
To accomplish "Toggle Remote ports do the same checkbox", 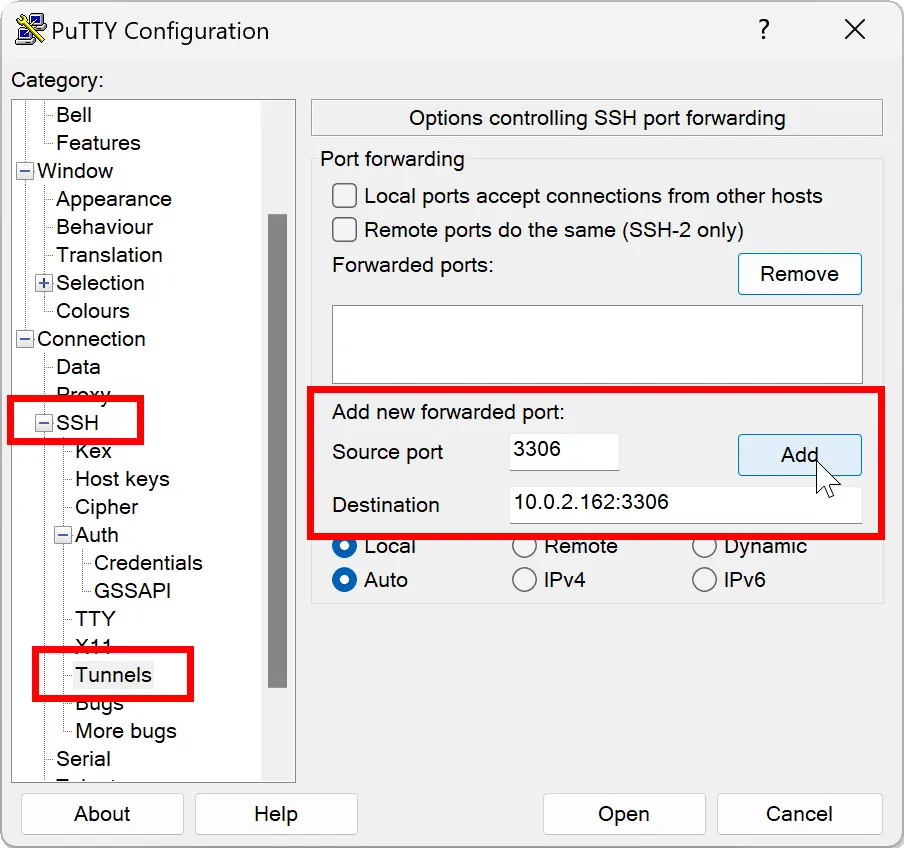I will [x=345, y=230].
